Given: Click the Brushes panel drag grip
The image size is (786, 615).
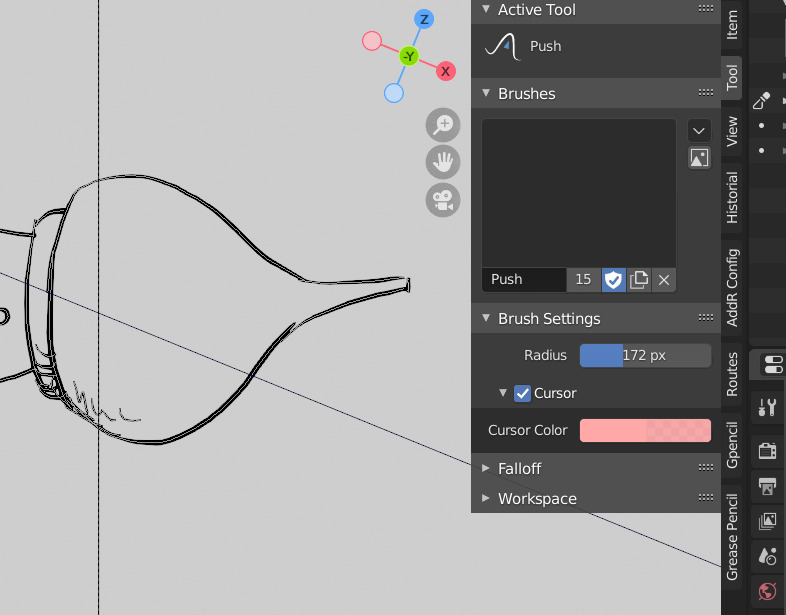Looking at the screenshot, I should point(706,92).
